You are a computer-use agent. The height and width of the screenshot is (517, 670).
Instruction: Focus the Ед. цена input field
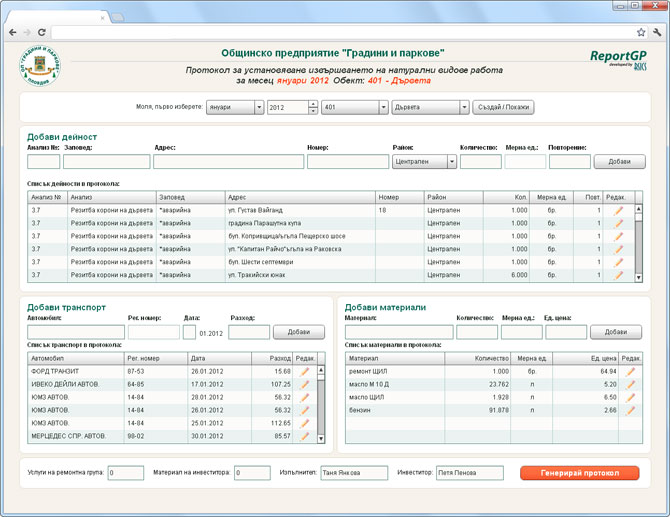pyautogui.click(x=566, y=332)
